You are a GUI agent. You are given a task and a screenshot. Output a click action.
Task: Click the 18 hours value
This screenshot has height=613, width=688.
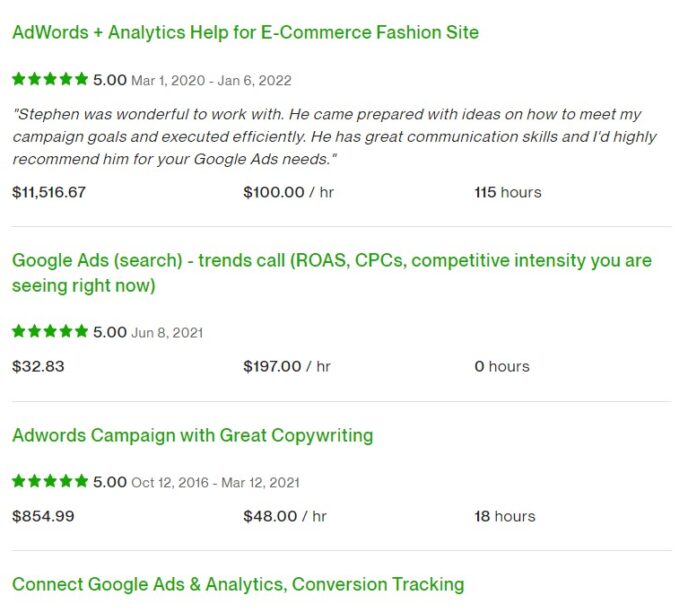504,516
